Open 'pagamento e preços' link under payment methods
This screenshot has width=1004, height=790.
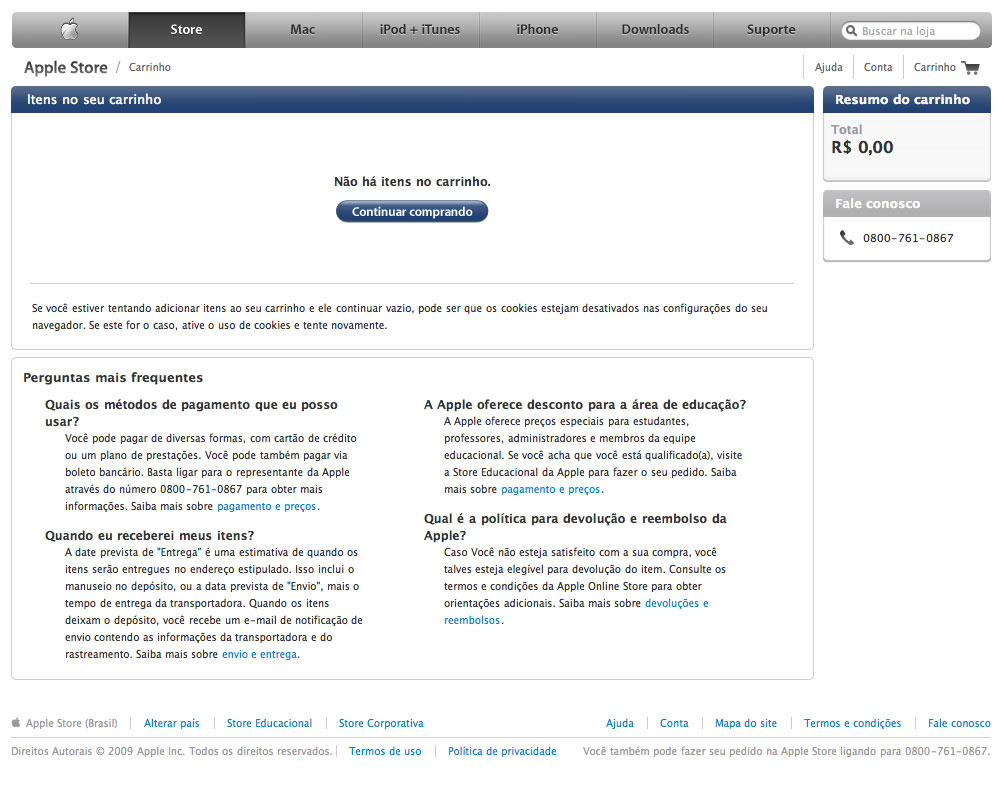tap(266, 506)
